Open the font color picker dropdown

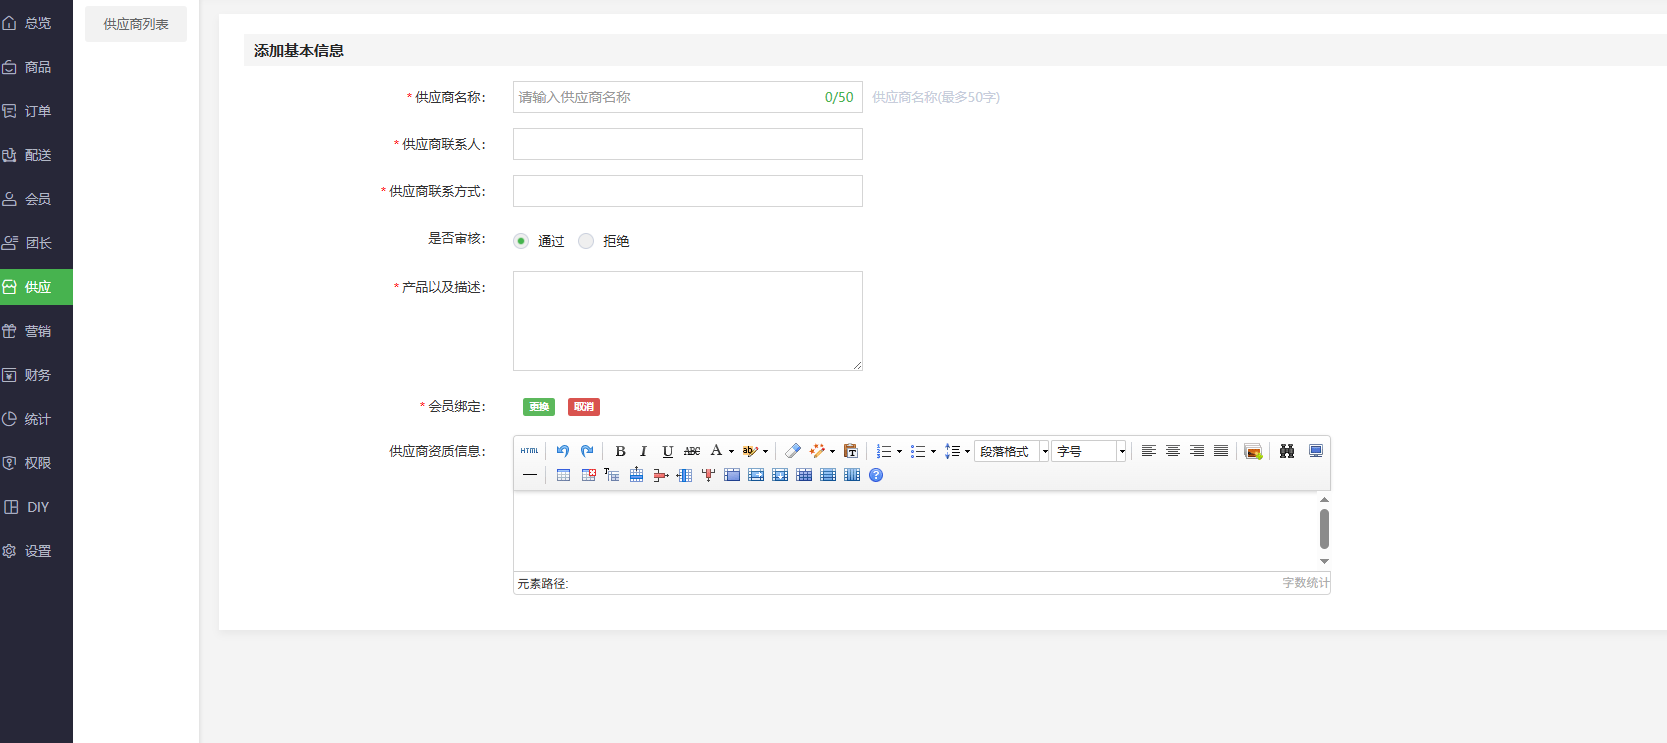(x=731, y=451)
